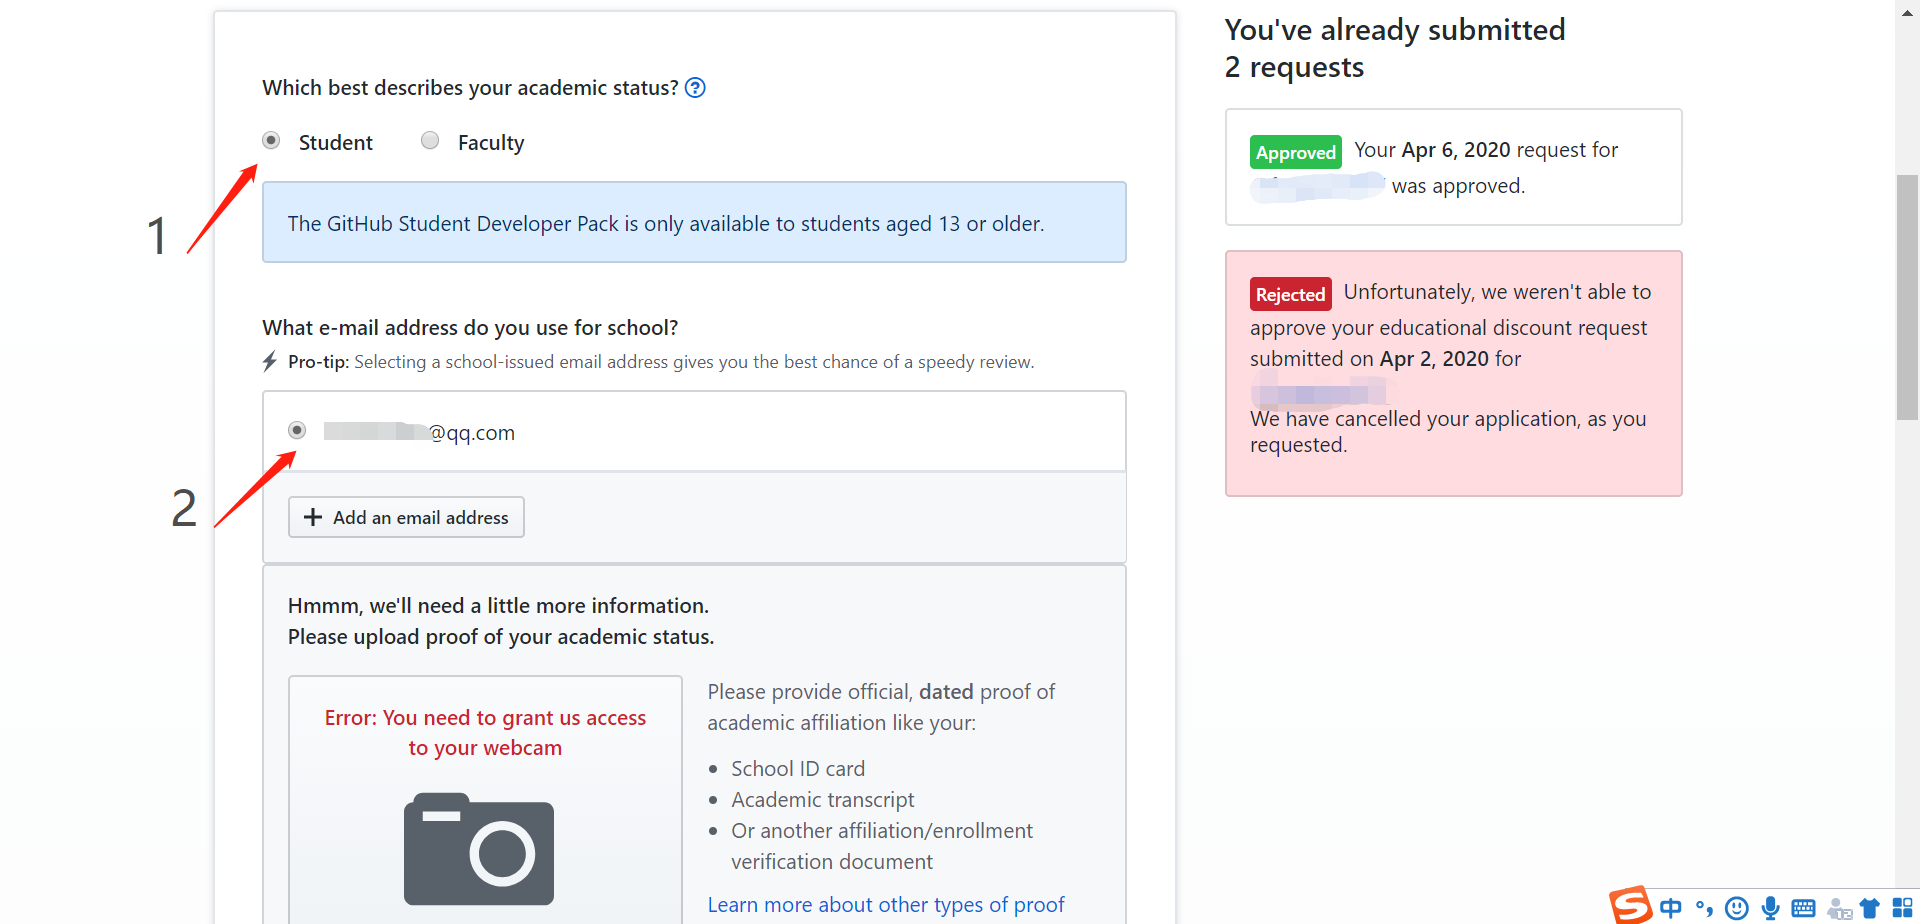This screenshot has width=1920, height=924.
Task: Choose the @qq.com email radio button
Action: [x=297, y=430]
